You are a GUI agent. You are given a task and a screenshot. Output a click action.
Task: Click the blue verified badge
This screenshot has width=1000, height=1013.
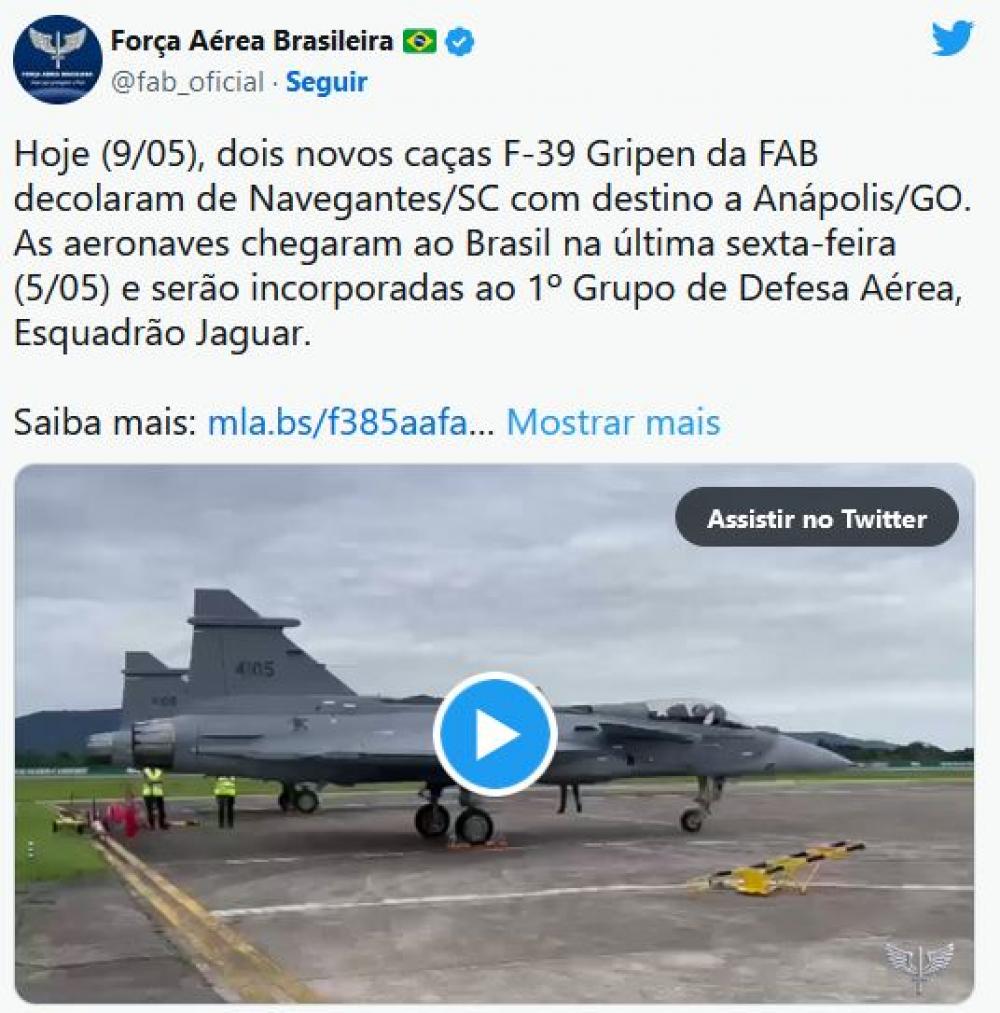(x=460, y=41)
